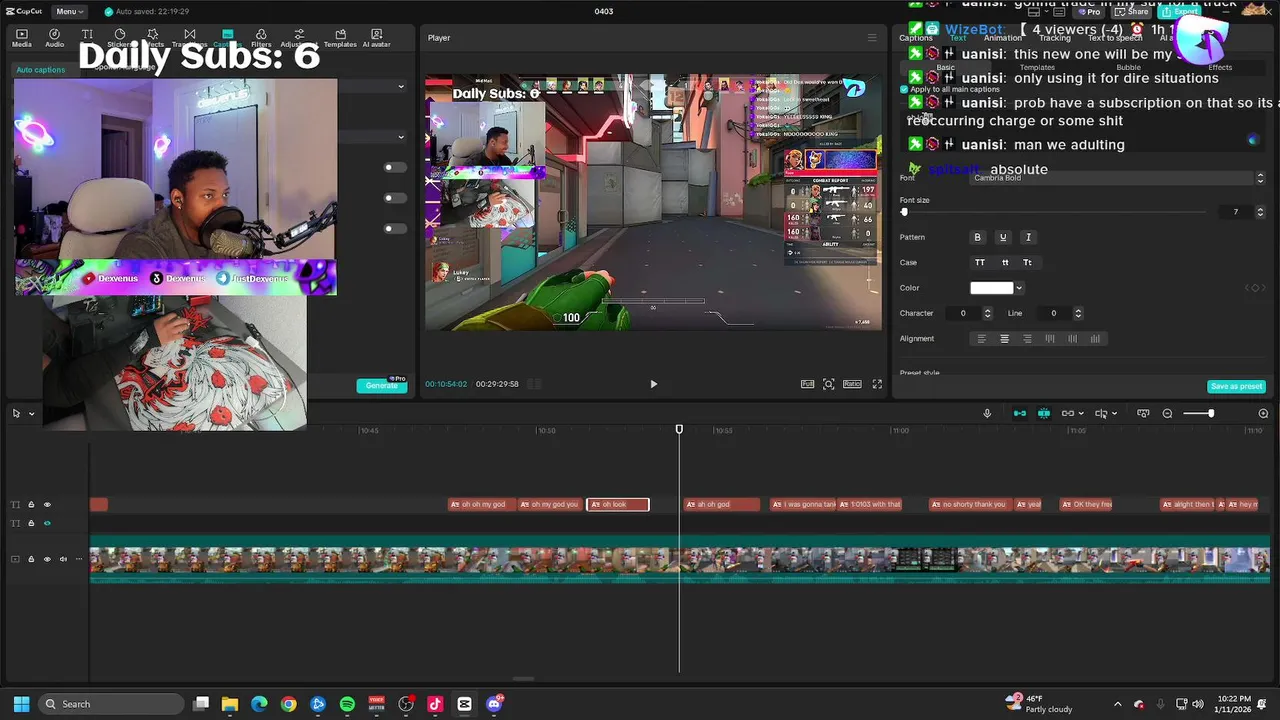Switch to Auto captions tab

coord(41,70)
